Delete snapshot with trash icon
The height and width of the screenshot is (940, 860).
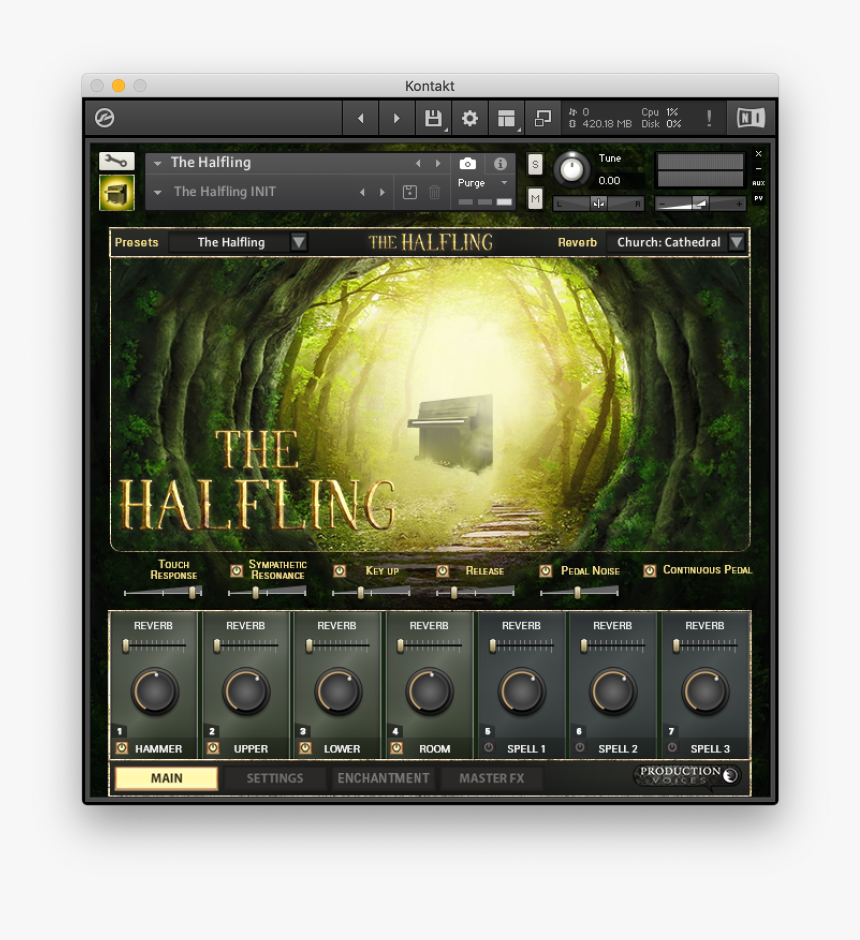pos(434,192)
